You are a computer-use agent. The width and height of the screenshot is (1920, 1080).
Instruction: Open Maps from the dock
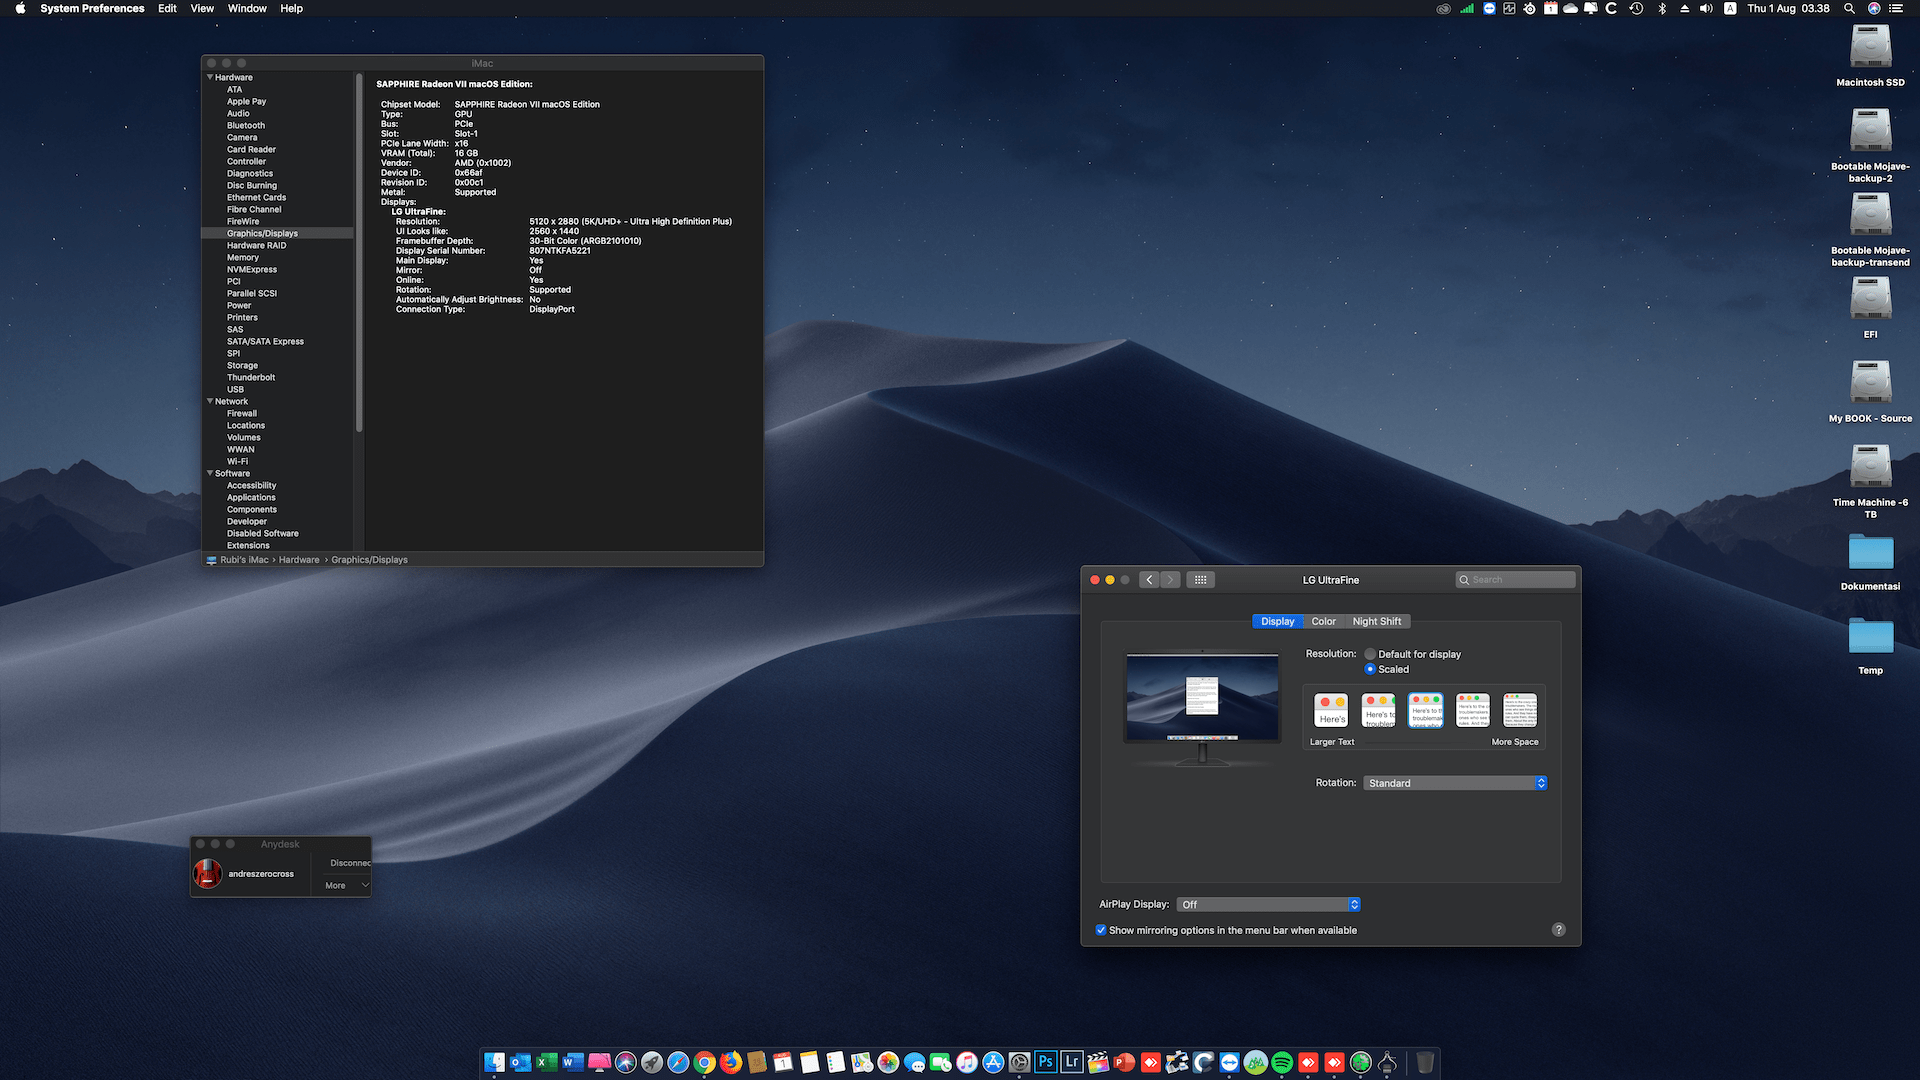click(862, 1062)
